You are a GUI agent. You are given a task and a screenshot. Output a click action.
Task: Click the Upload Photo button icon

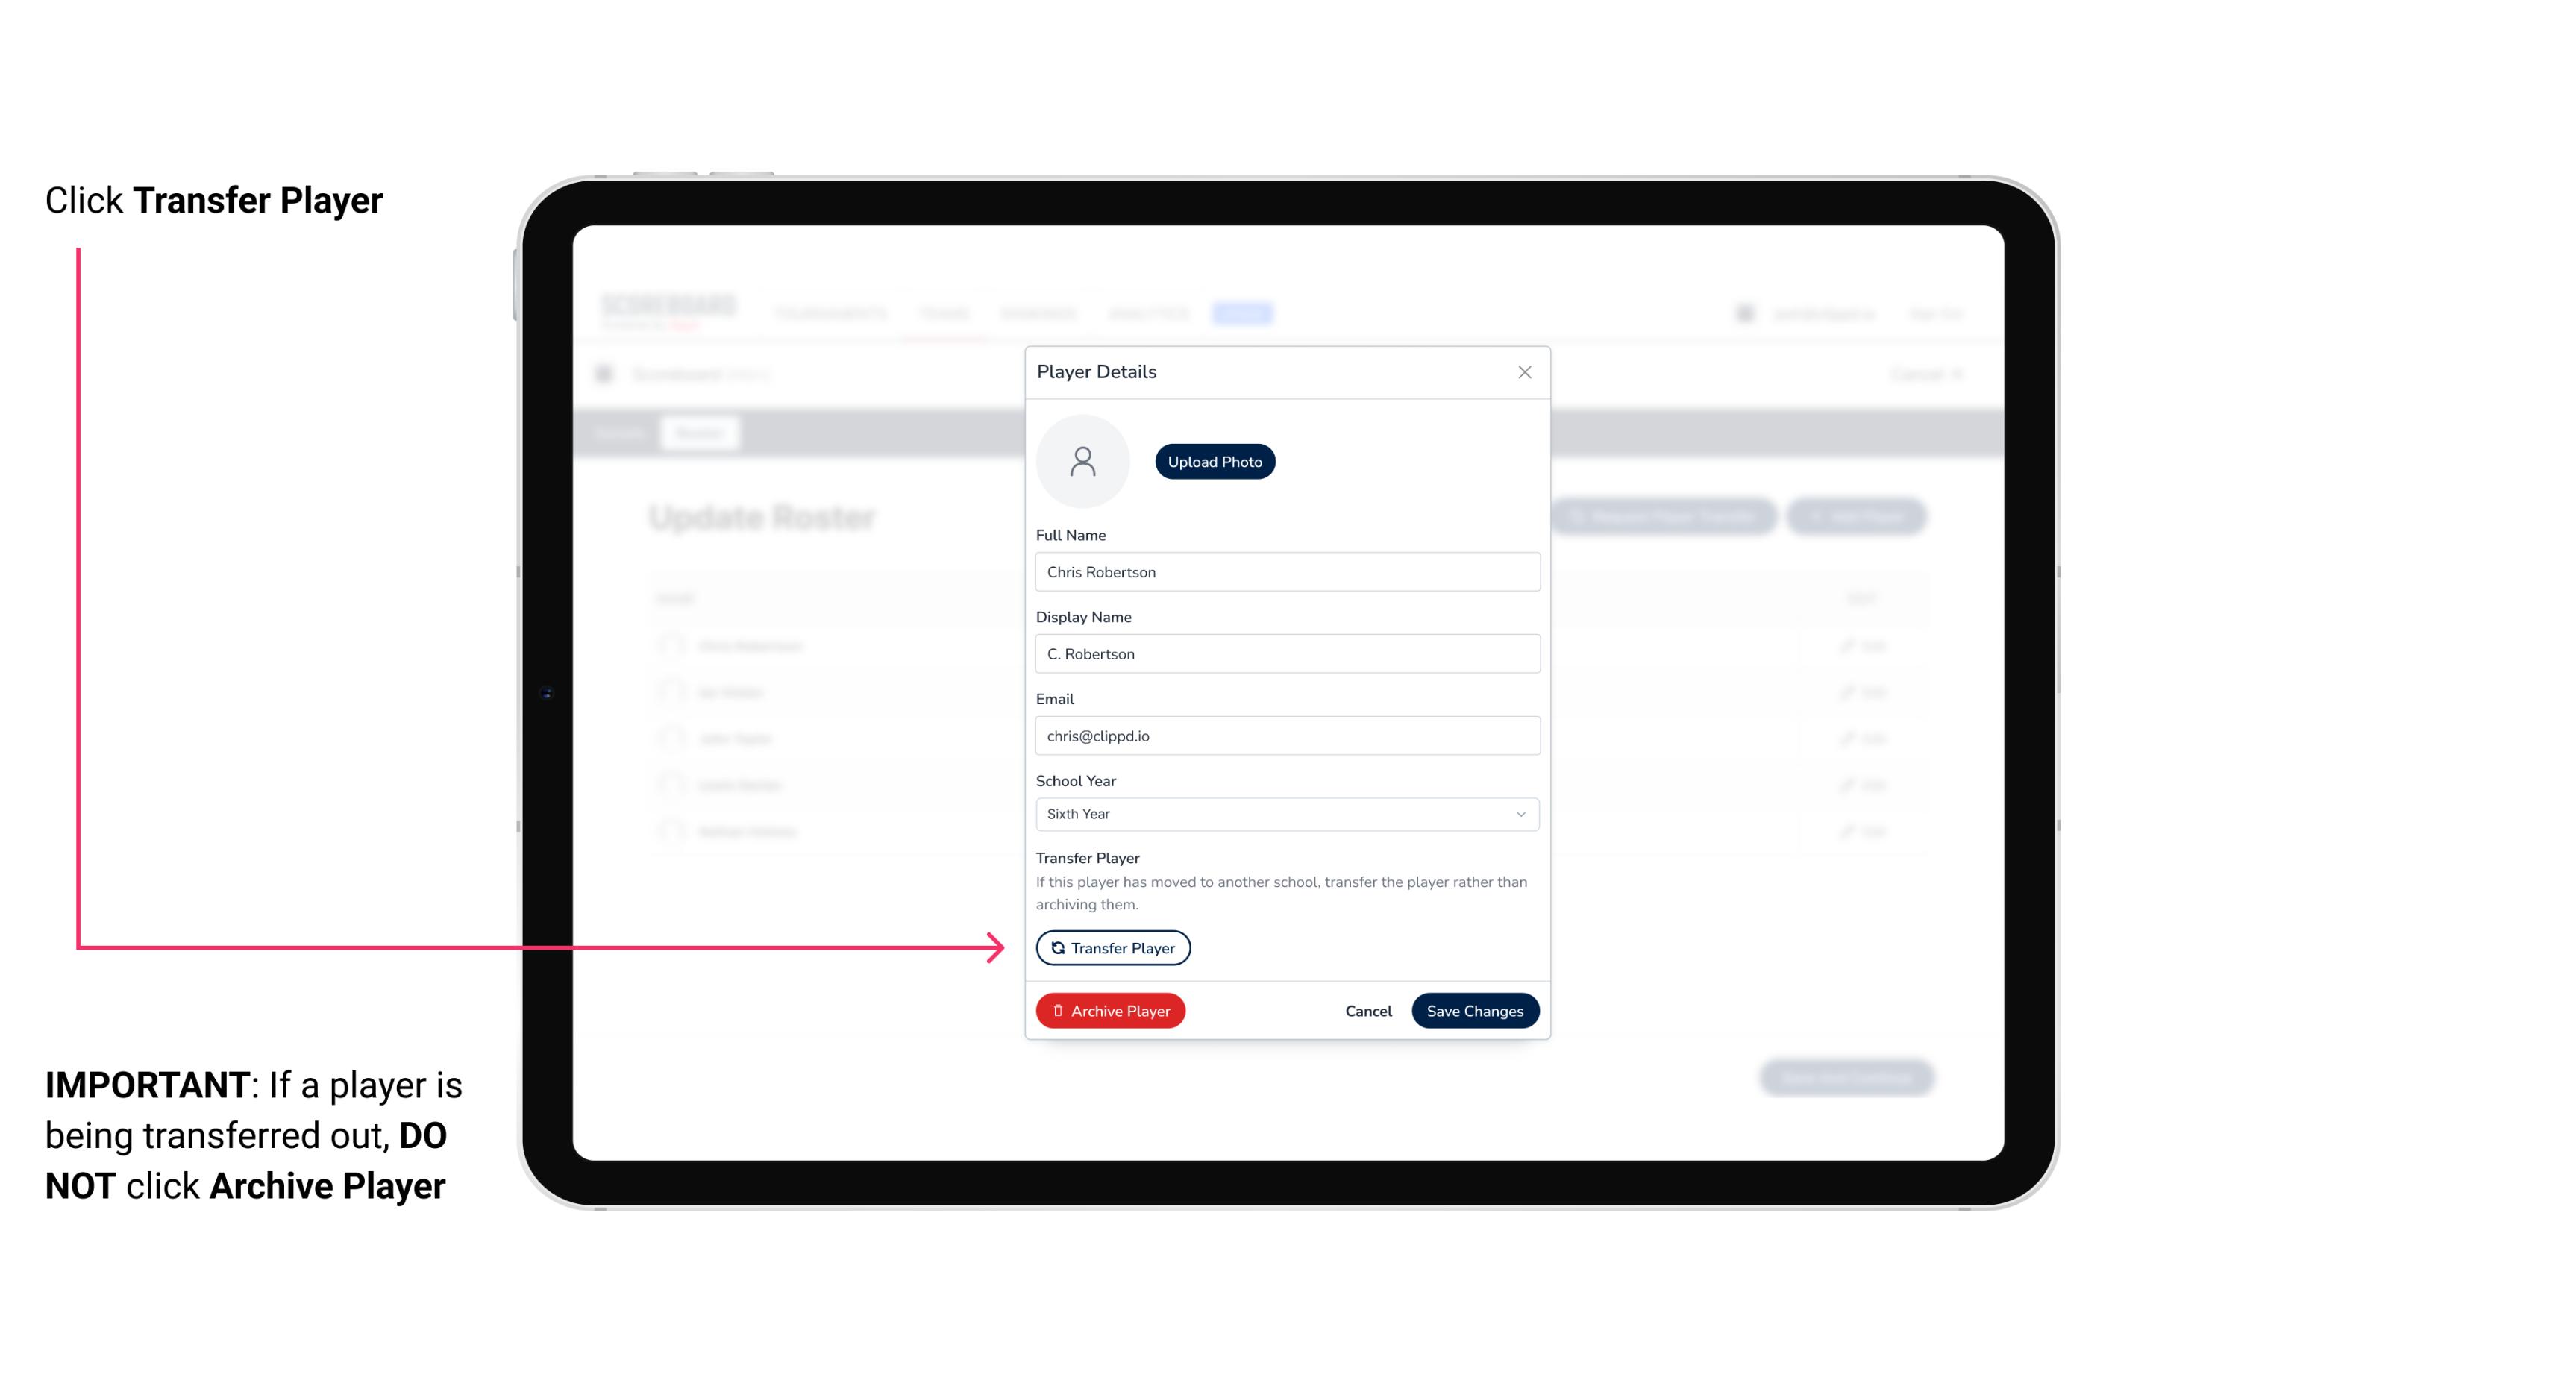tap(1215, 462)
